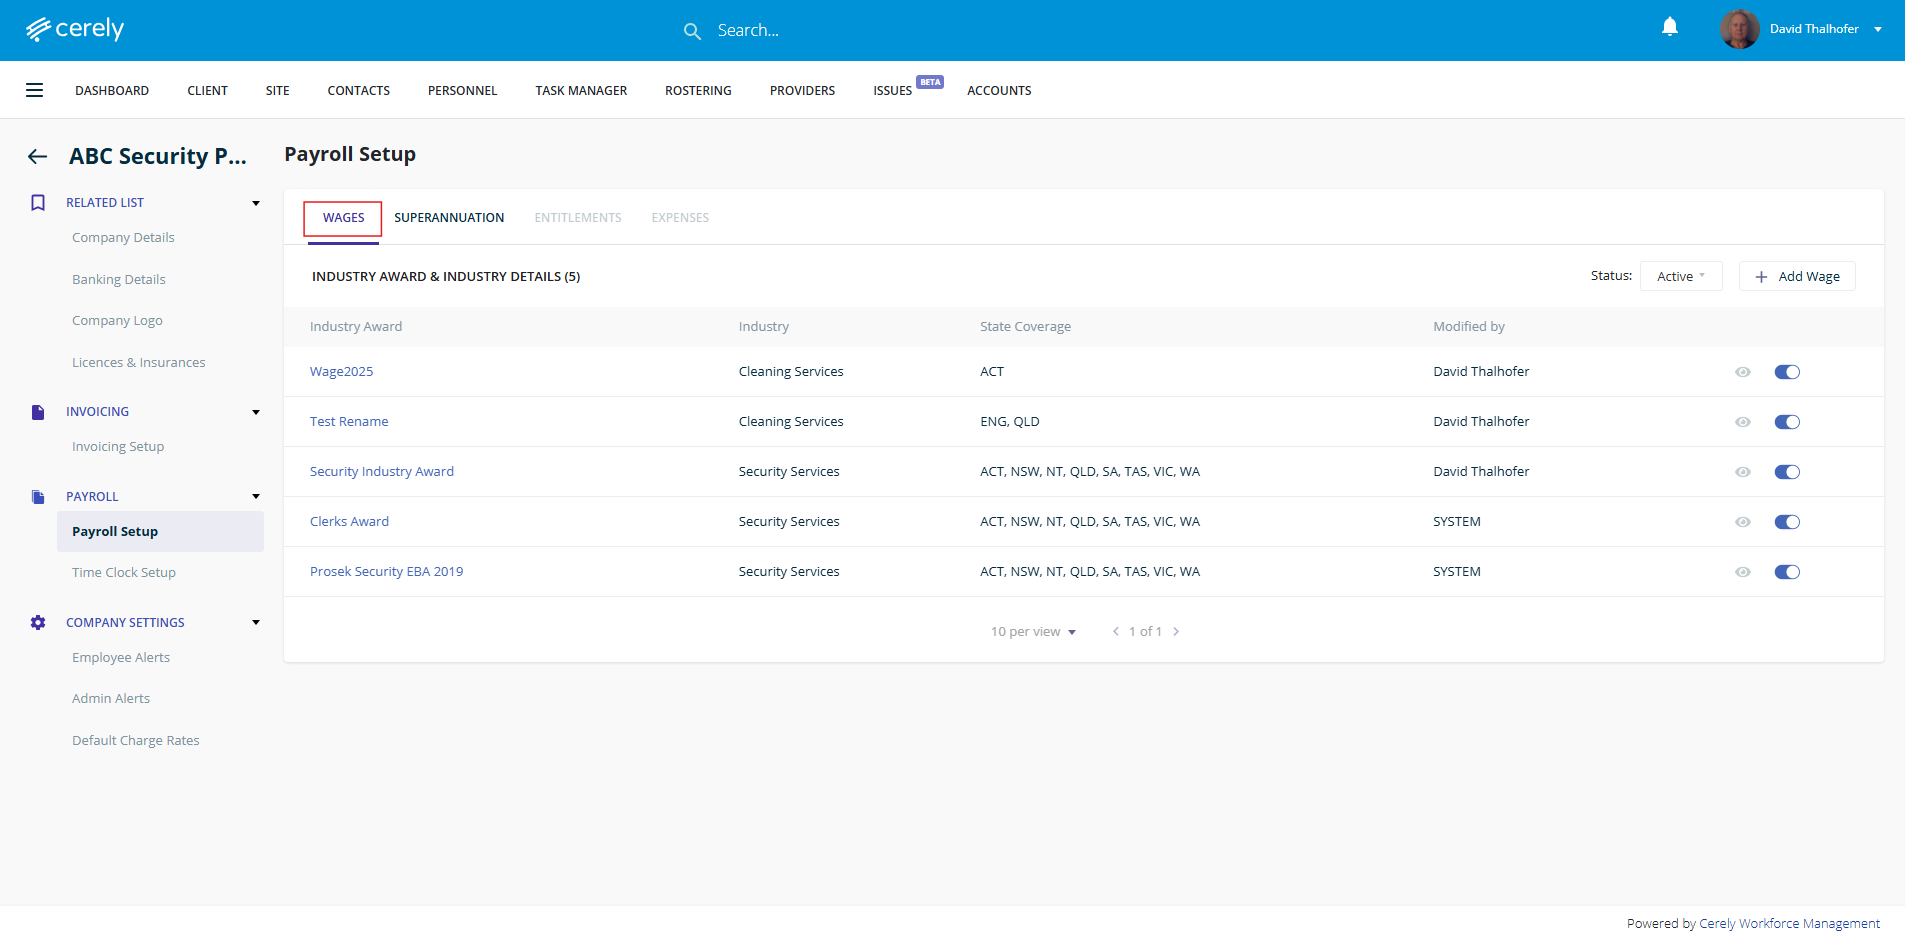1905x937 pixels.
Task: Click the Company Settings gear icon
Action: tap(38, 623)
